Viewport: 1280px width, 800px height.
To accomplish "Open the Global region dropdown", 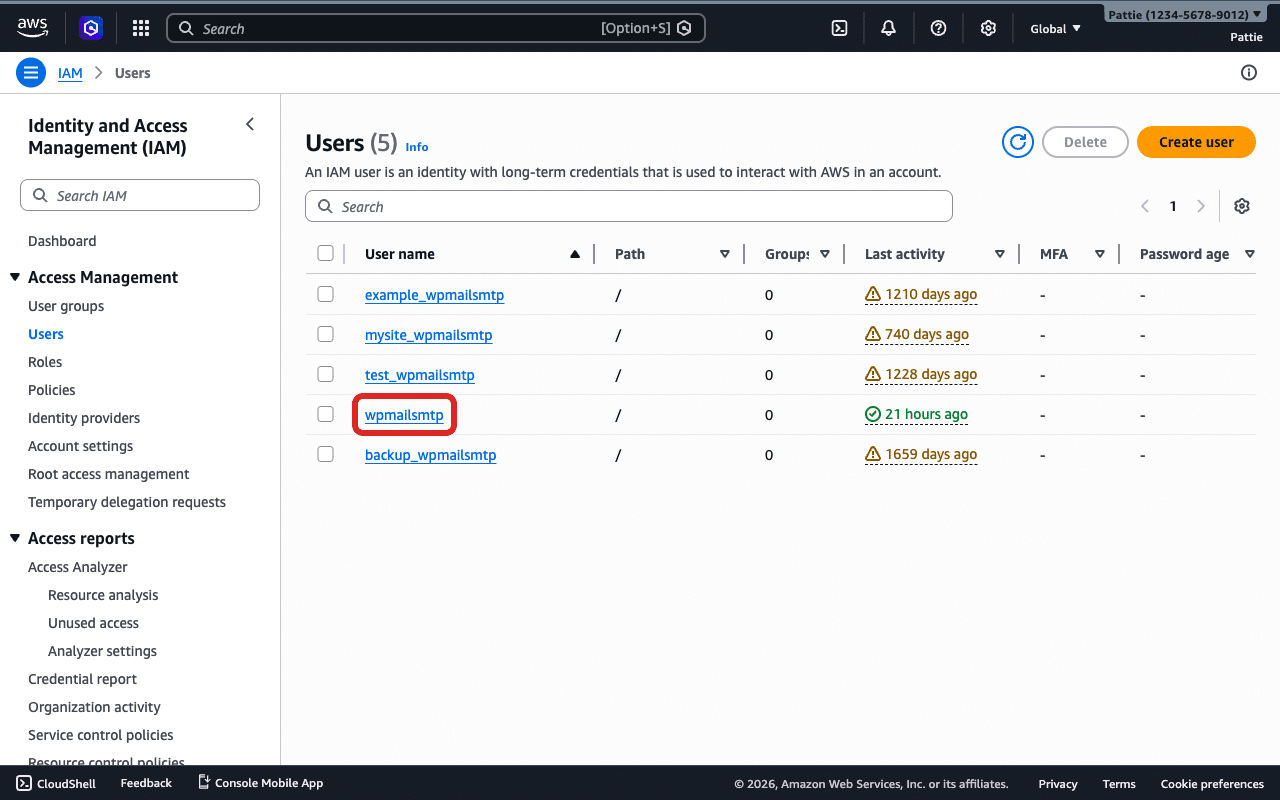I will pyautogui.click(x=1056, y=29).
